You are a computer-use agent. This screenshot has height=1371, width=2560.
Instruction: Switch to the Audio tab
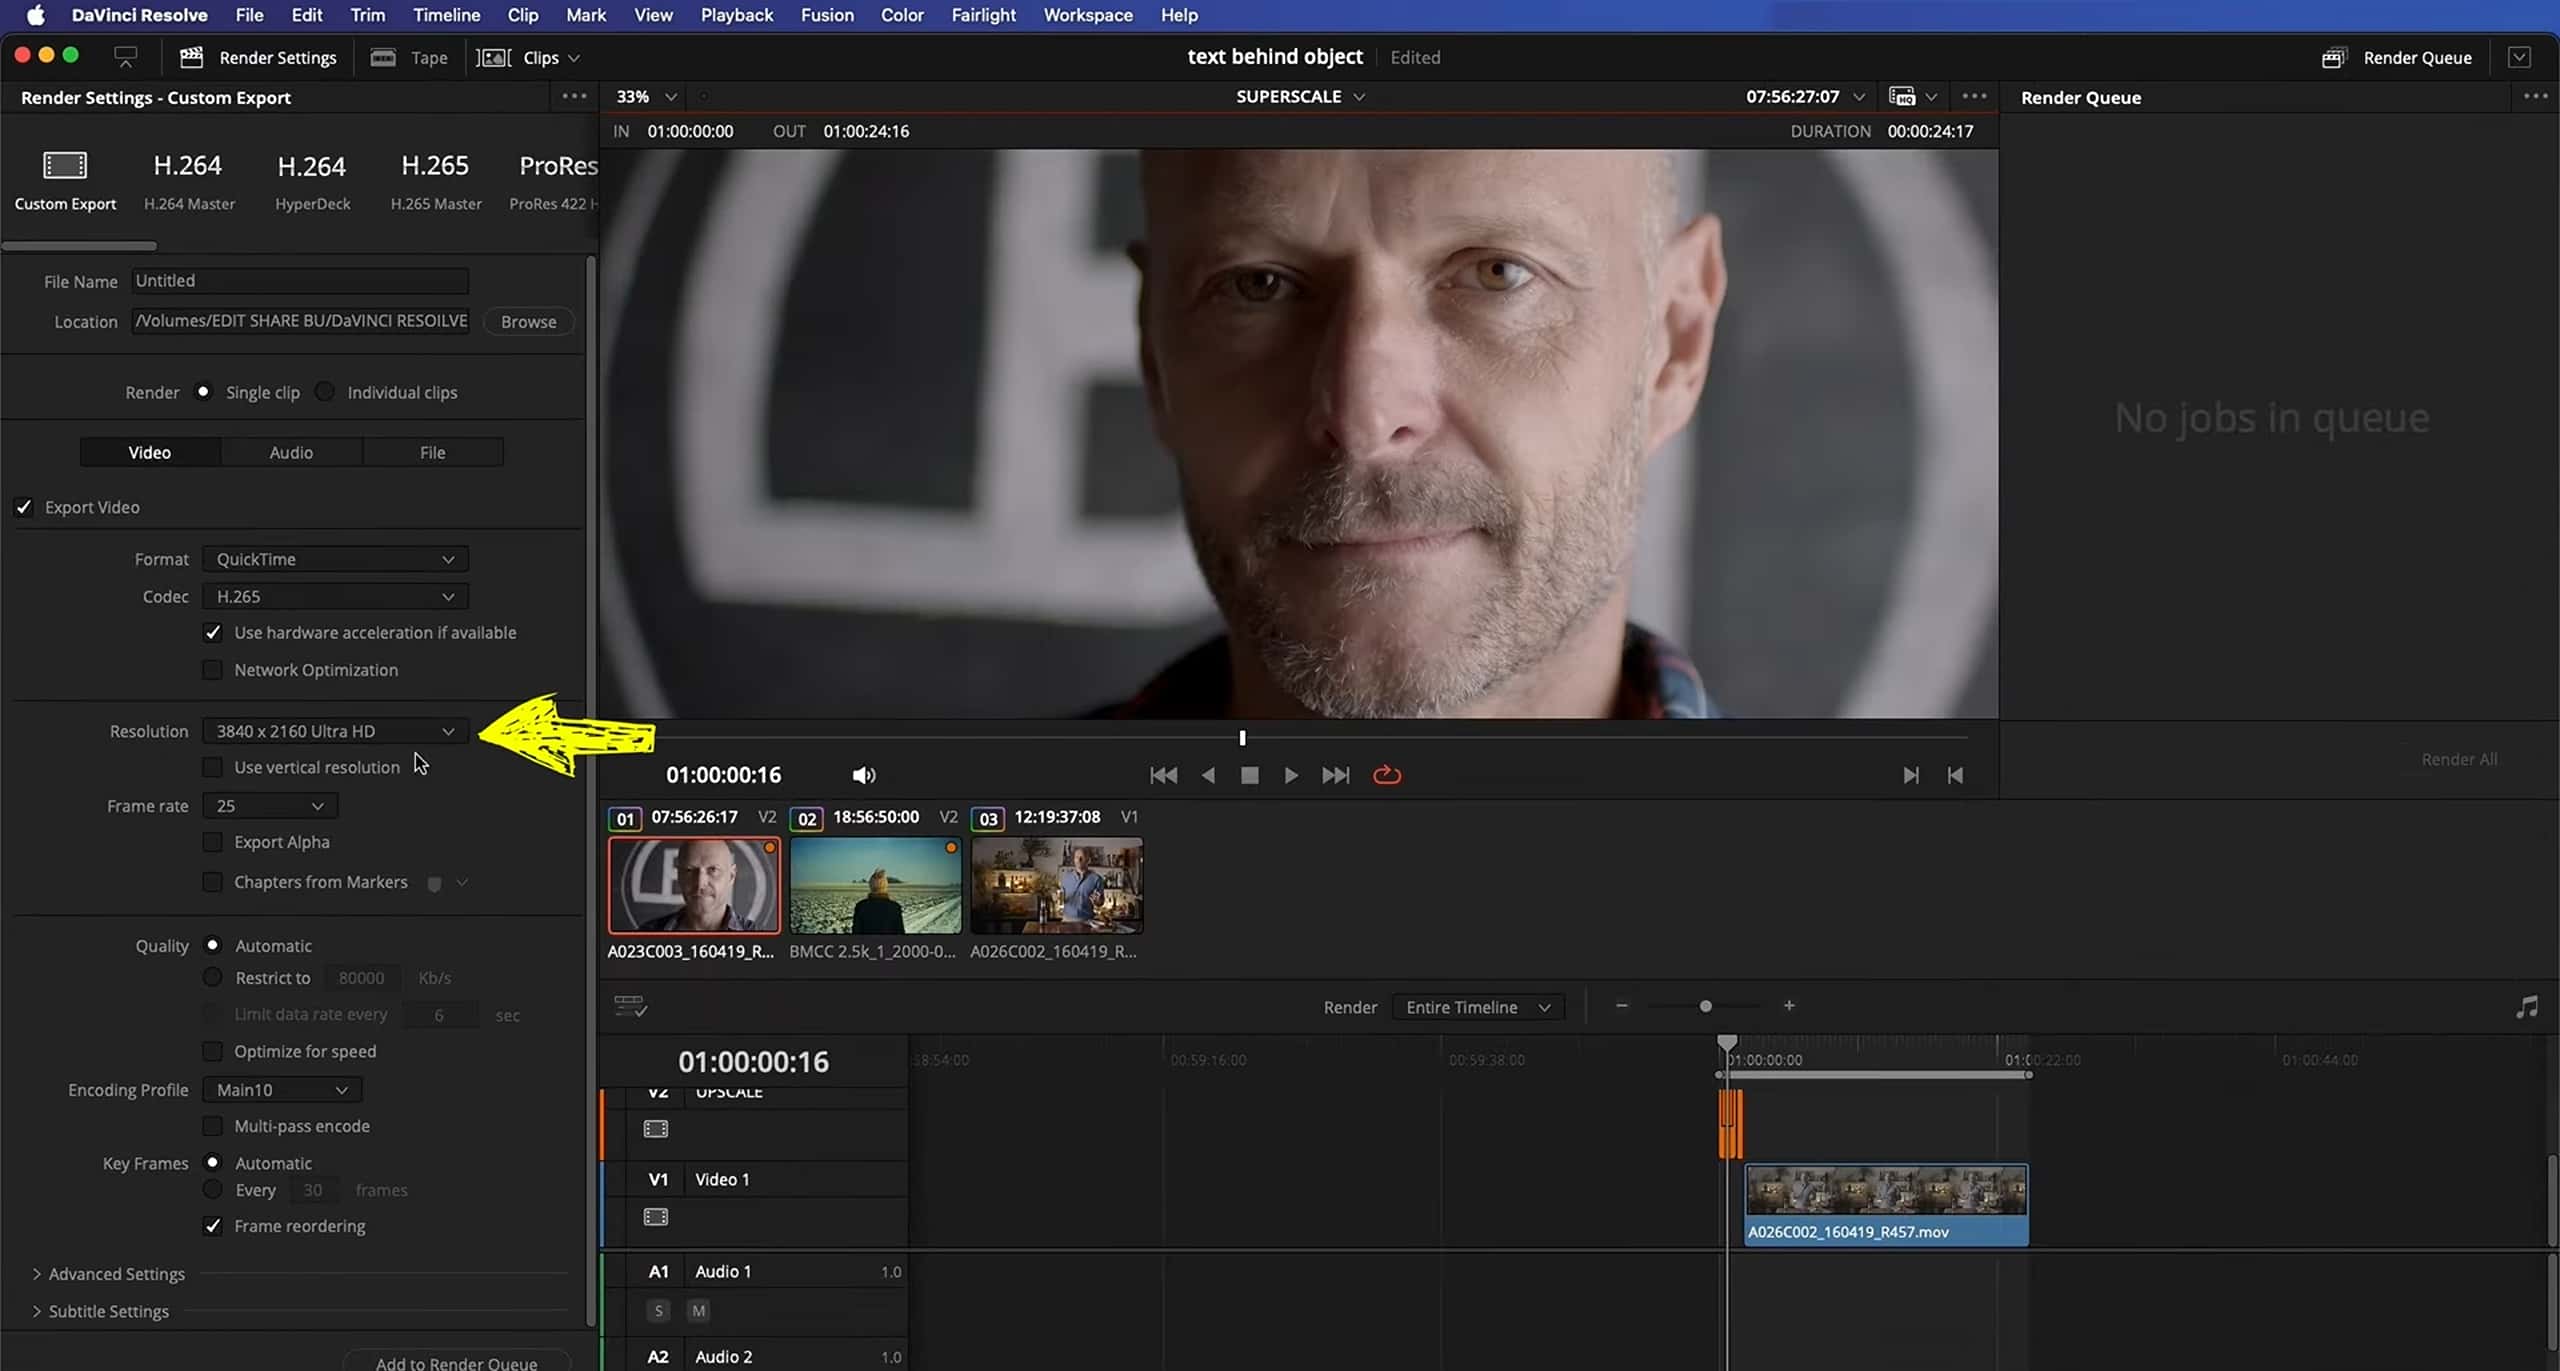pyautogui.click(x=291, y=452)
